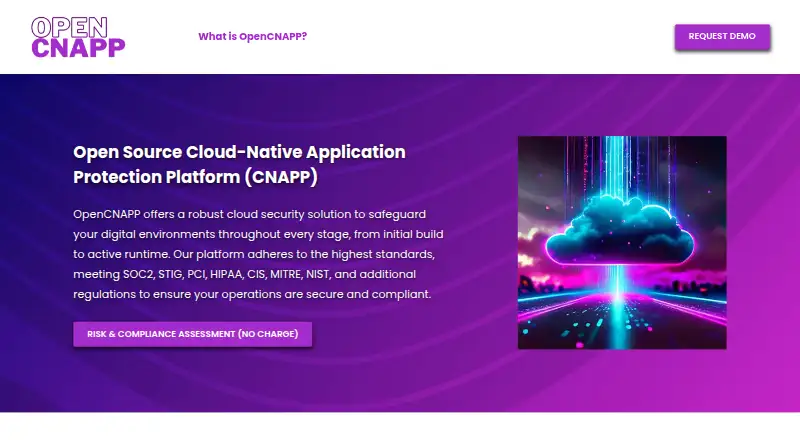
Task: Start the Risk & Compliance Assessment (No Charge)
Action: pos(192,334)
